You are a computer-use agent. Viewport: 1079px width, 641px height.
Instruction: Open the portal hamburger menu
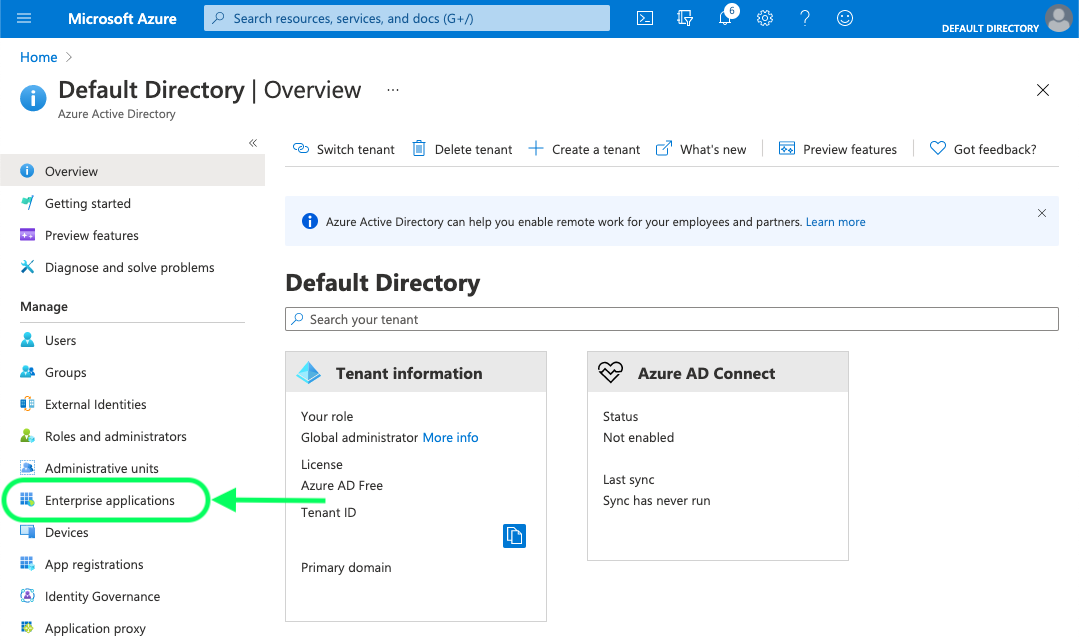[x=24, y=19]
